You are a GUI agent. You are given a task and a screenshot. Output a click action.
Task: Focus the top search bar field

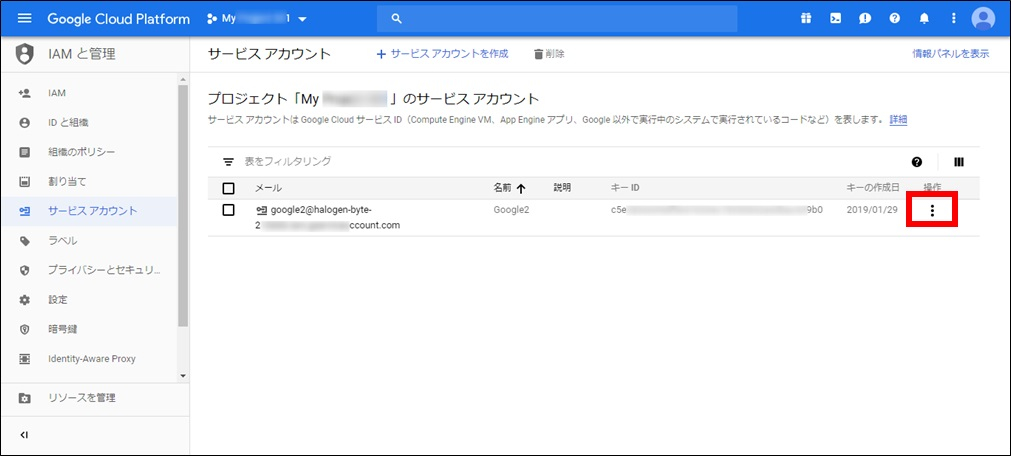coord(557,19)
